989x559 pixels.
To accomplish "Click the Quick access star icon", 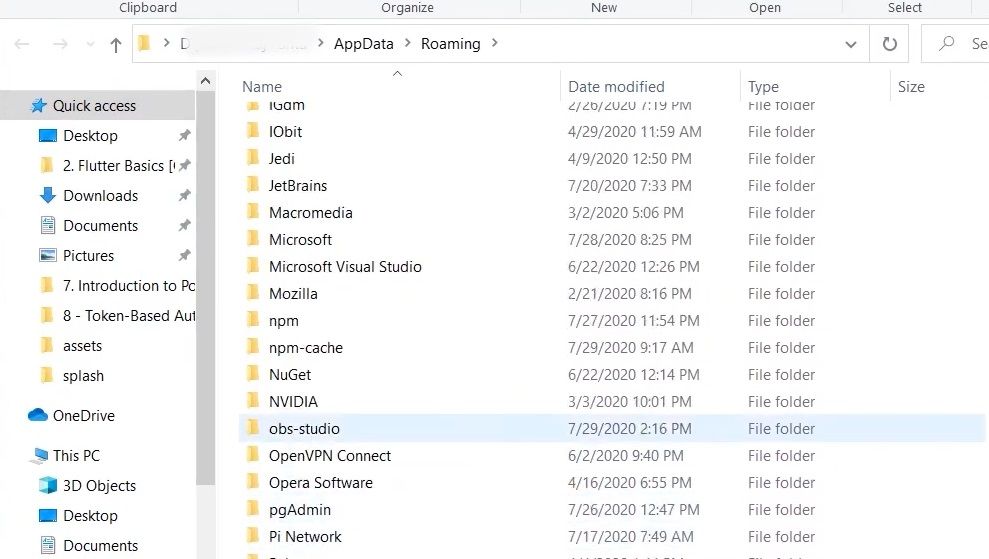I will point(38,105).
